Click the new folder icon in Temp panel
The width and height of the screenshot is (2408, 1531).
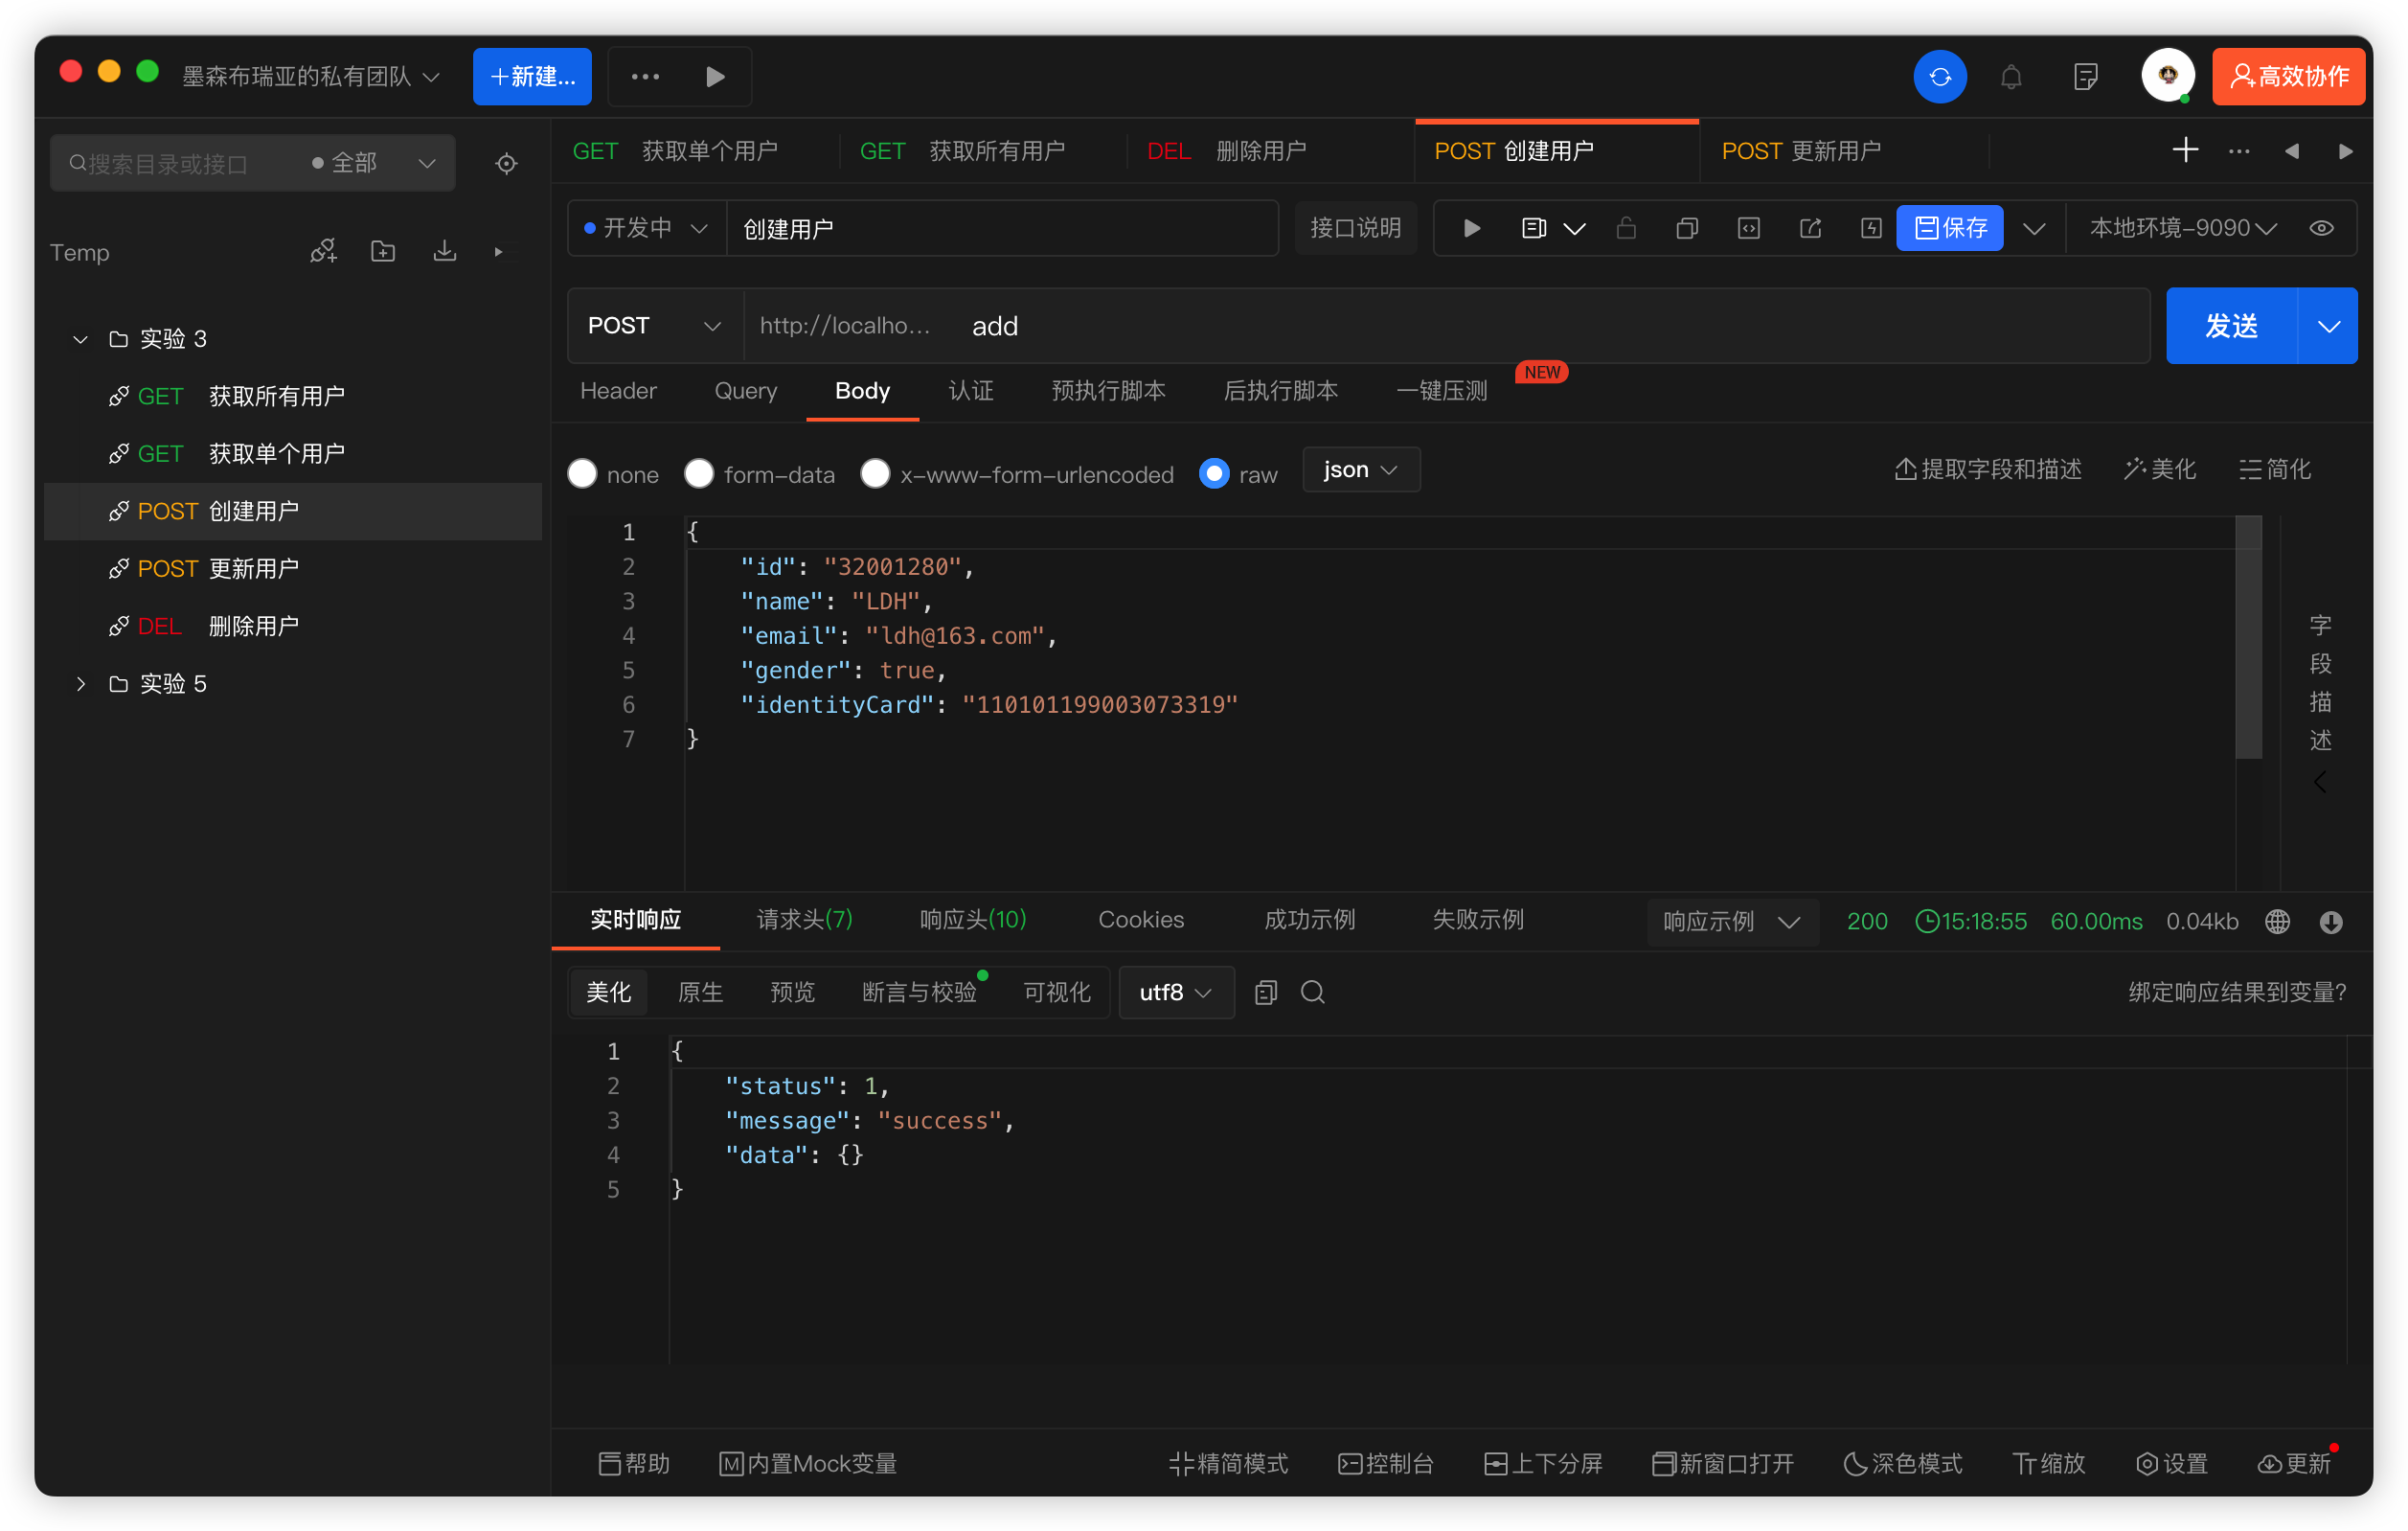[383, 251]
